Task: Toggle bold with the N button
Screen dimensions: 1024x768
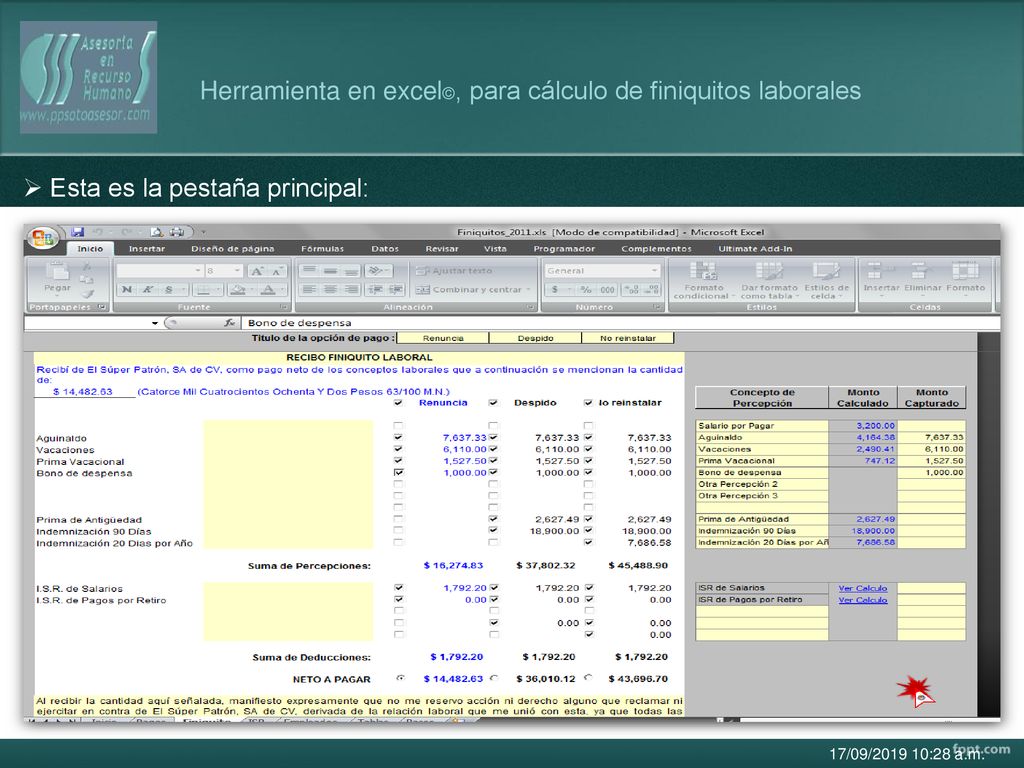Action: pyautogui.click(x=127, y=289)
